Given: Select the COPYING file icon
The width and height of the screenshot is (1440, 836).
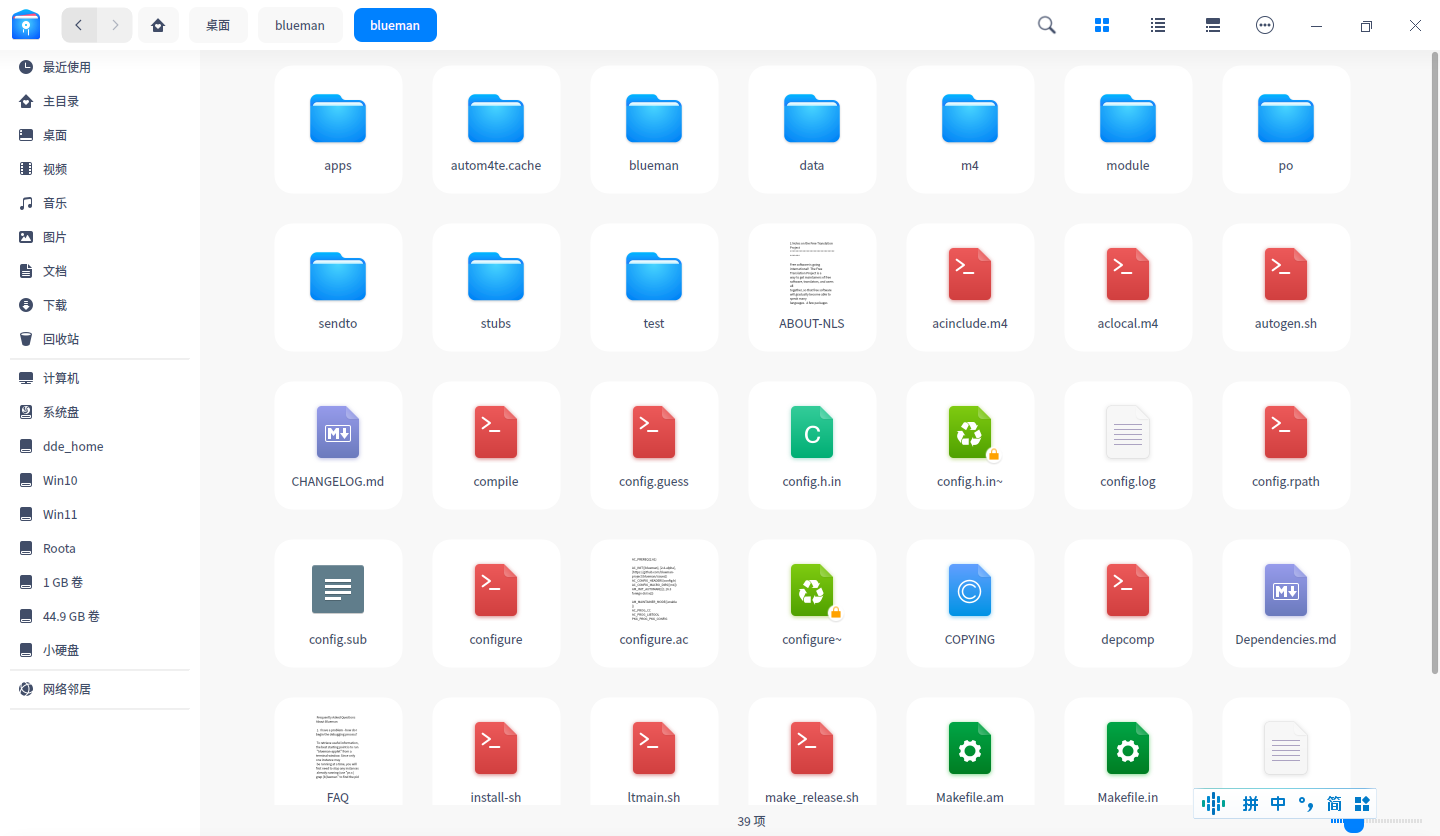Looking at the screenshot, I should 970,590.
